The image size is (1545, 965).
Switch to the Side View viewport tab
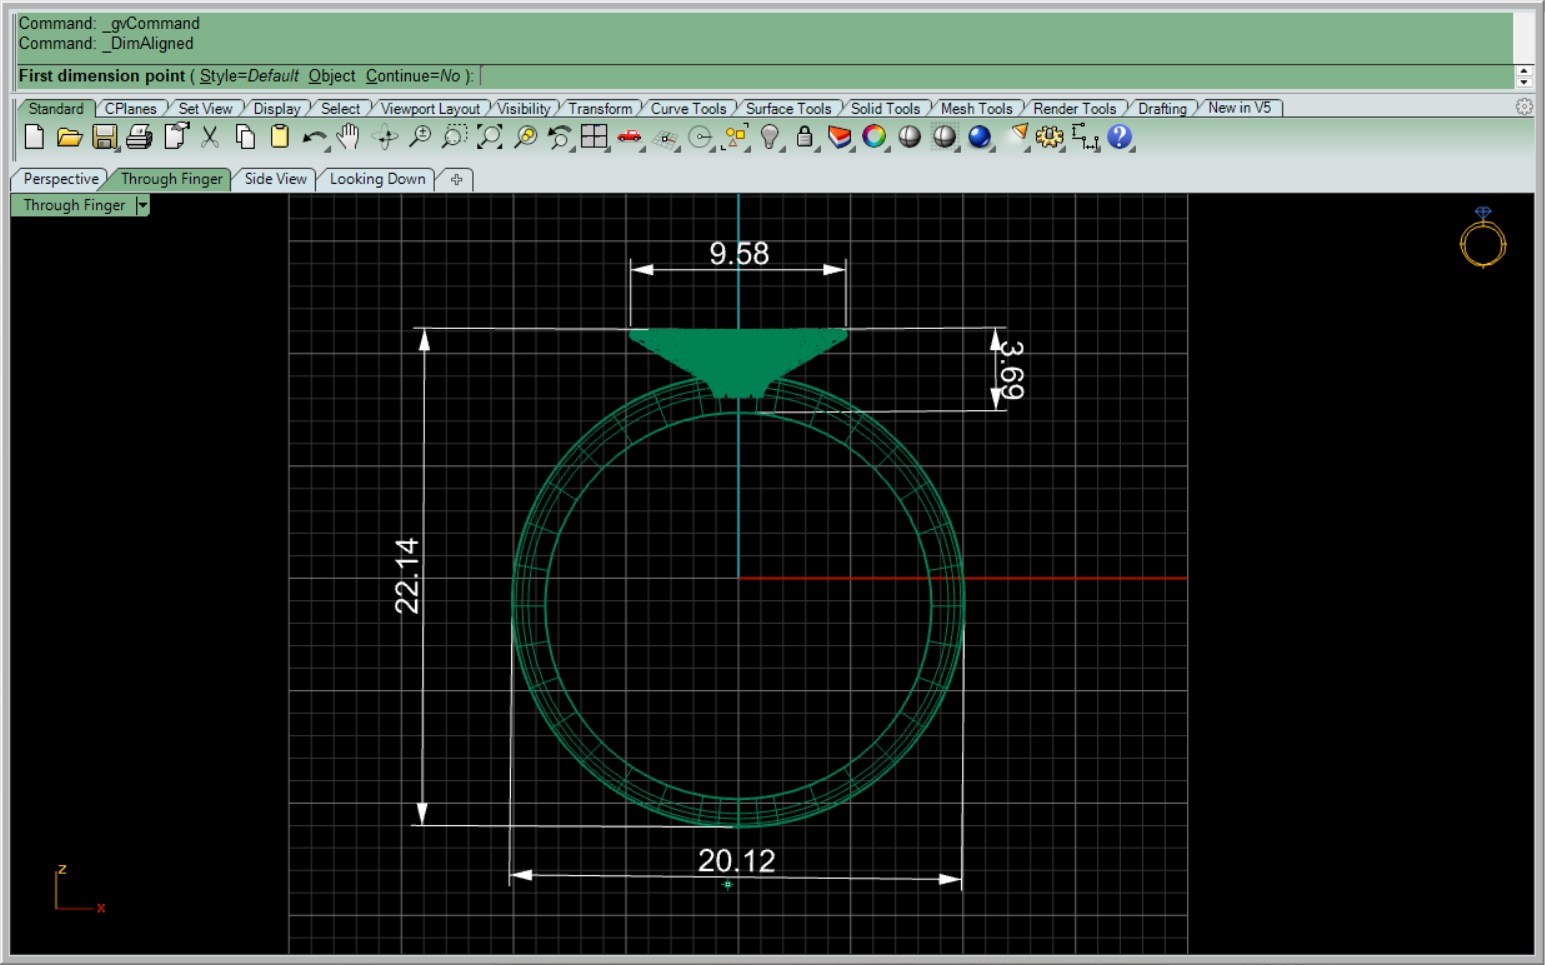tap(275, 179)
